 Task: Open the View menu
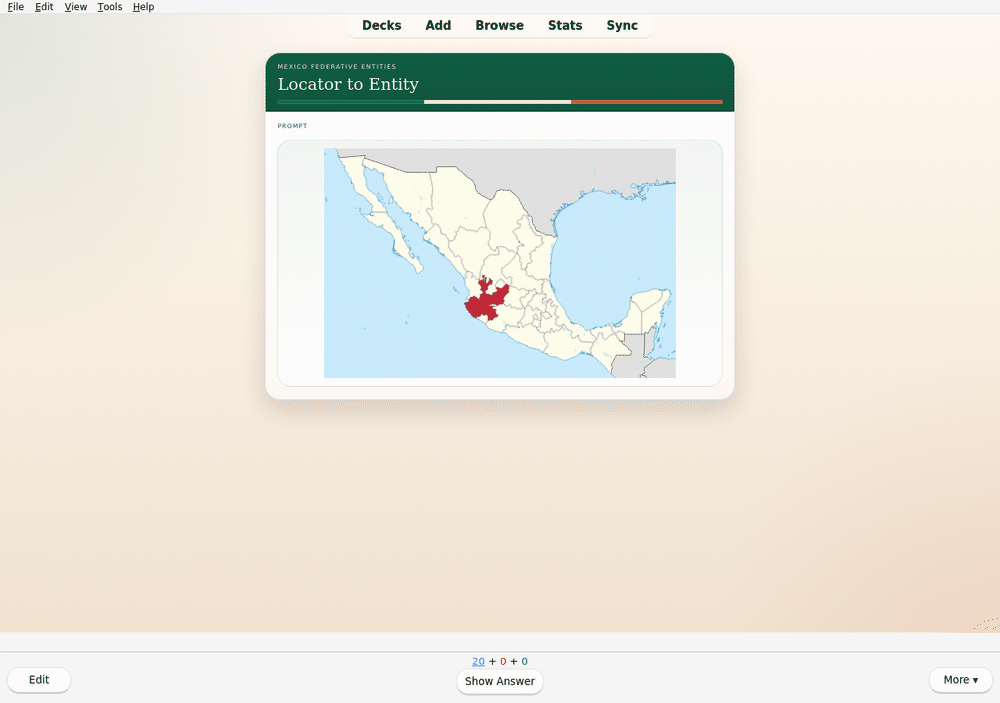pos(75,6)
